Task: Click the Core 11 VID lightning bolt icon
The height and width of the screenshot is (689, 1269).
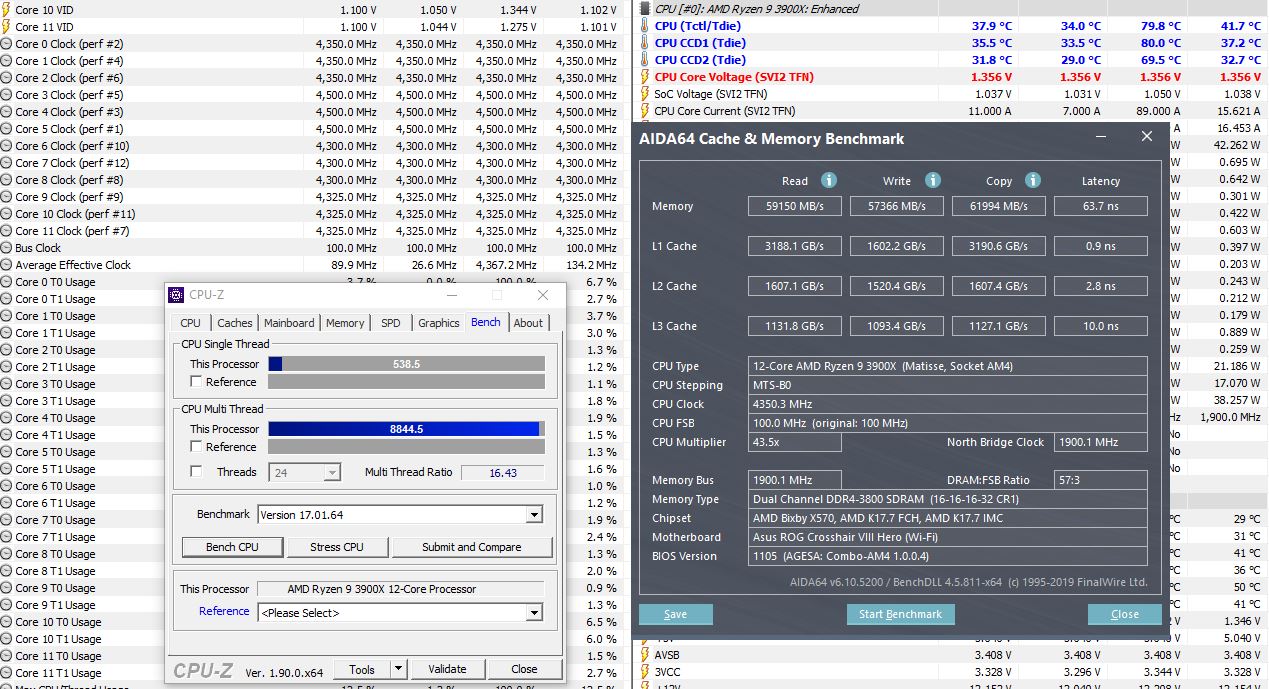Action: (x=6, y=27)
